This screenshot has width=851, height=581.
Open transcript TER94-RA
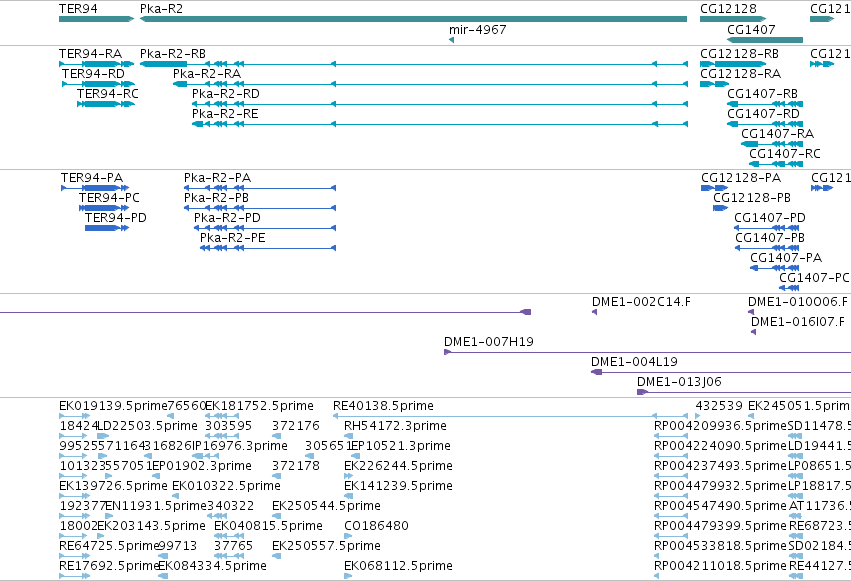(x=97, y=64)
